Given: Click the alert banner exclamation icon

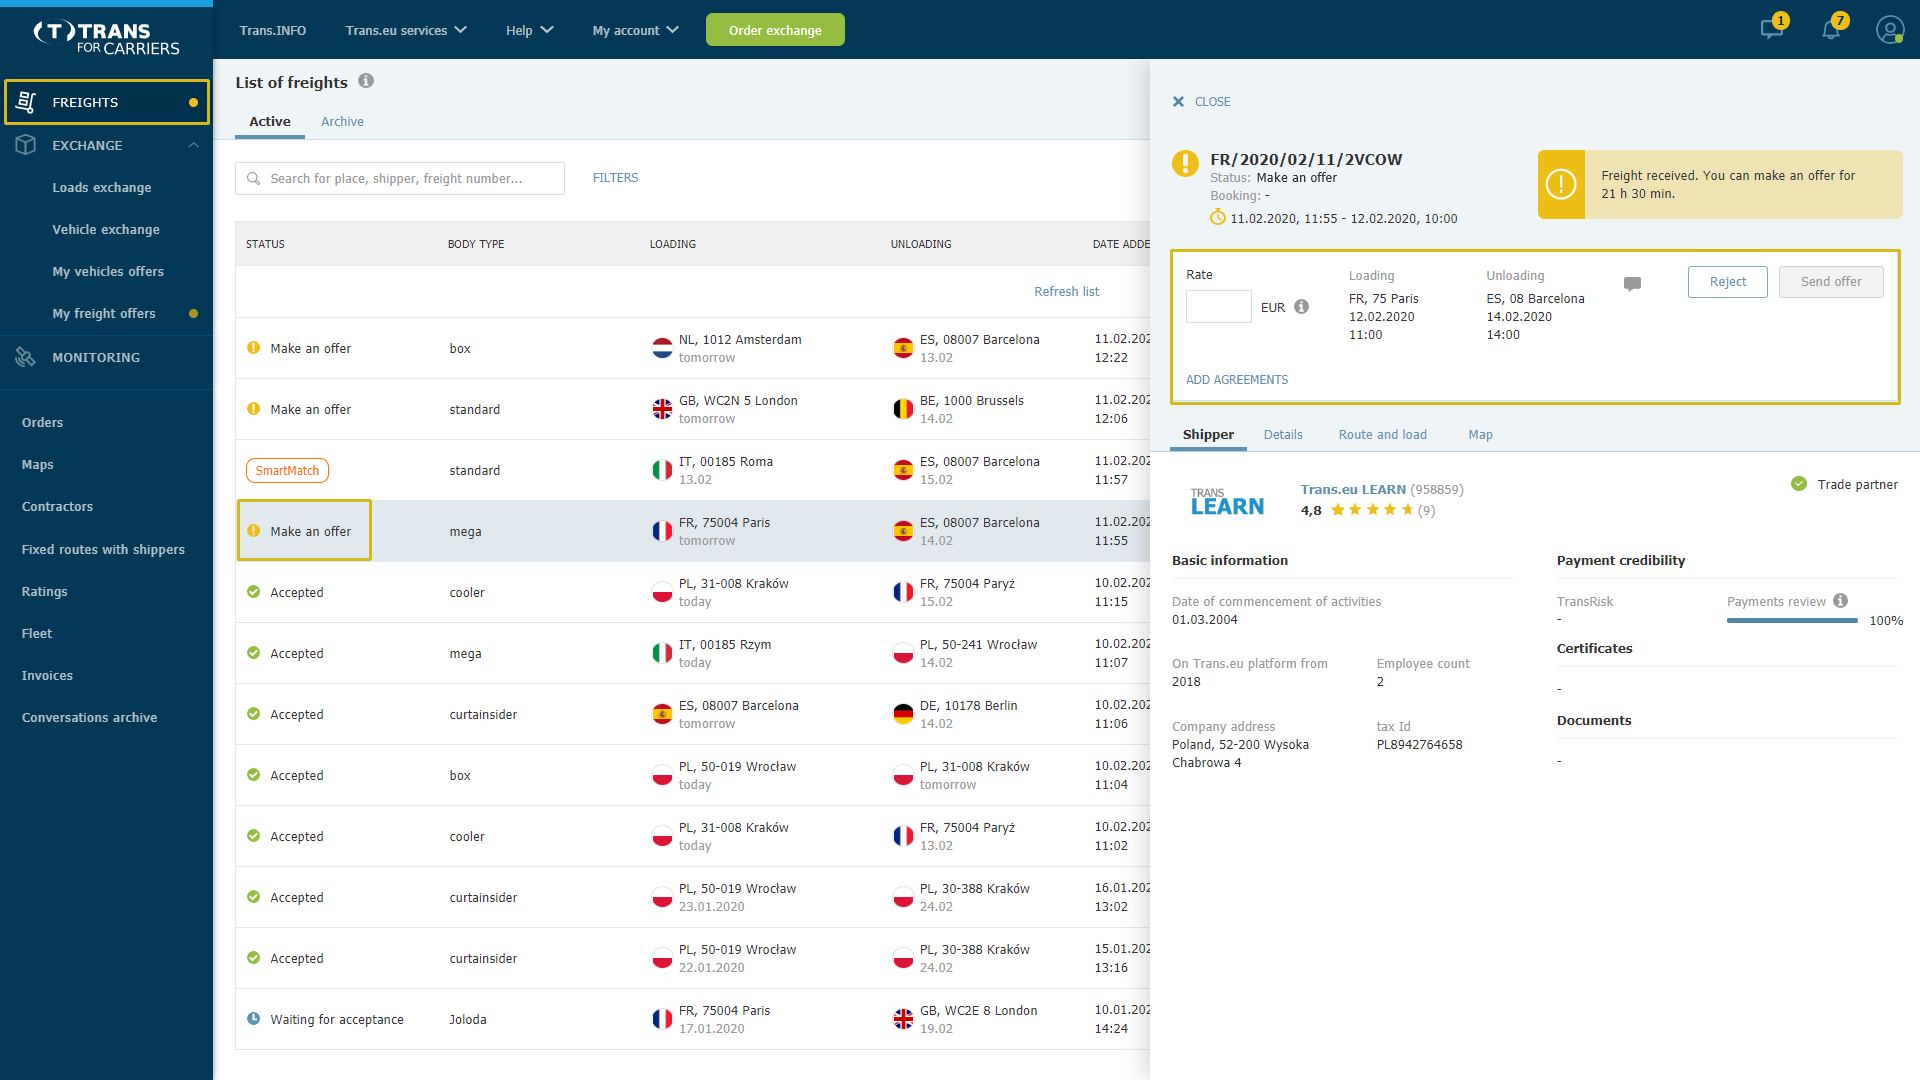Looking at the screenshot, I should (x=1561, y=184).
